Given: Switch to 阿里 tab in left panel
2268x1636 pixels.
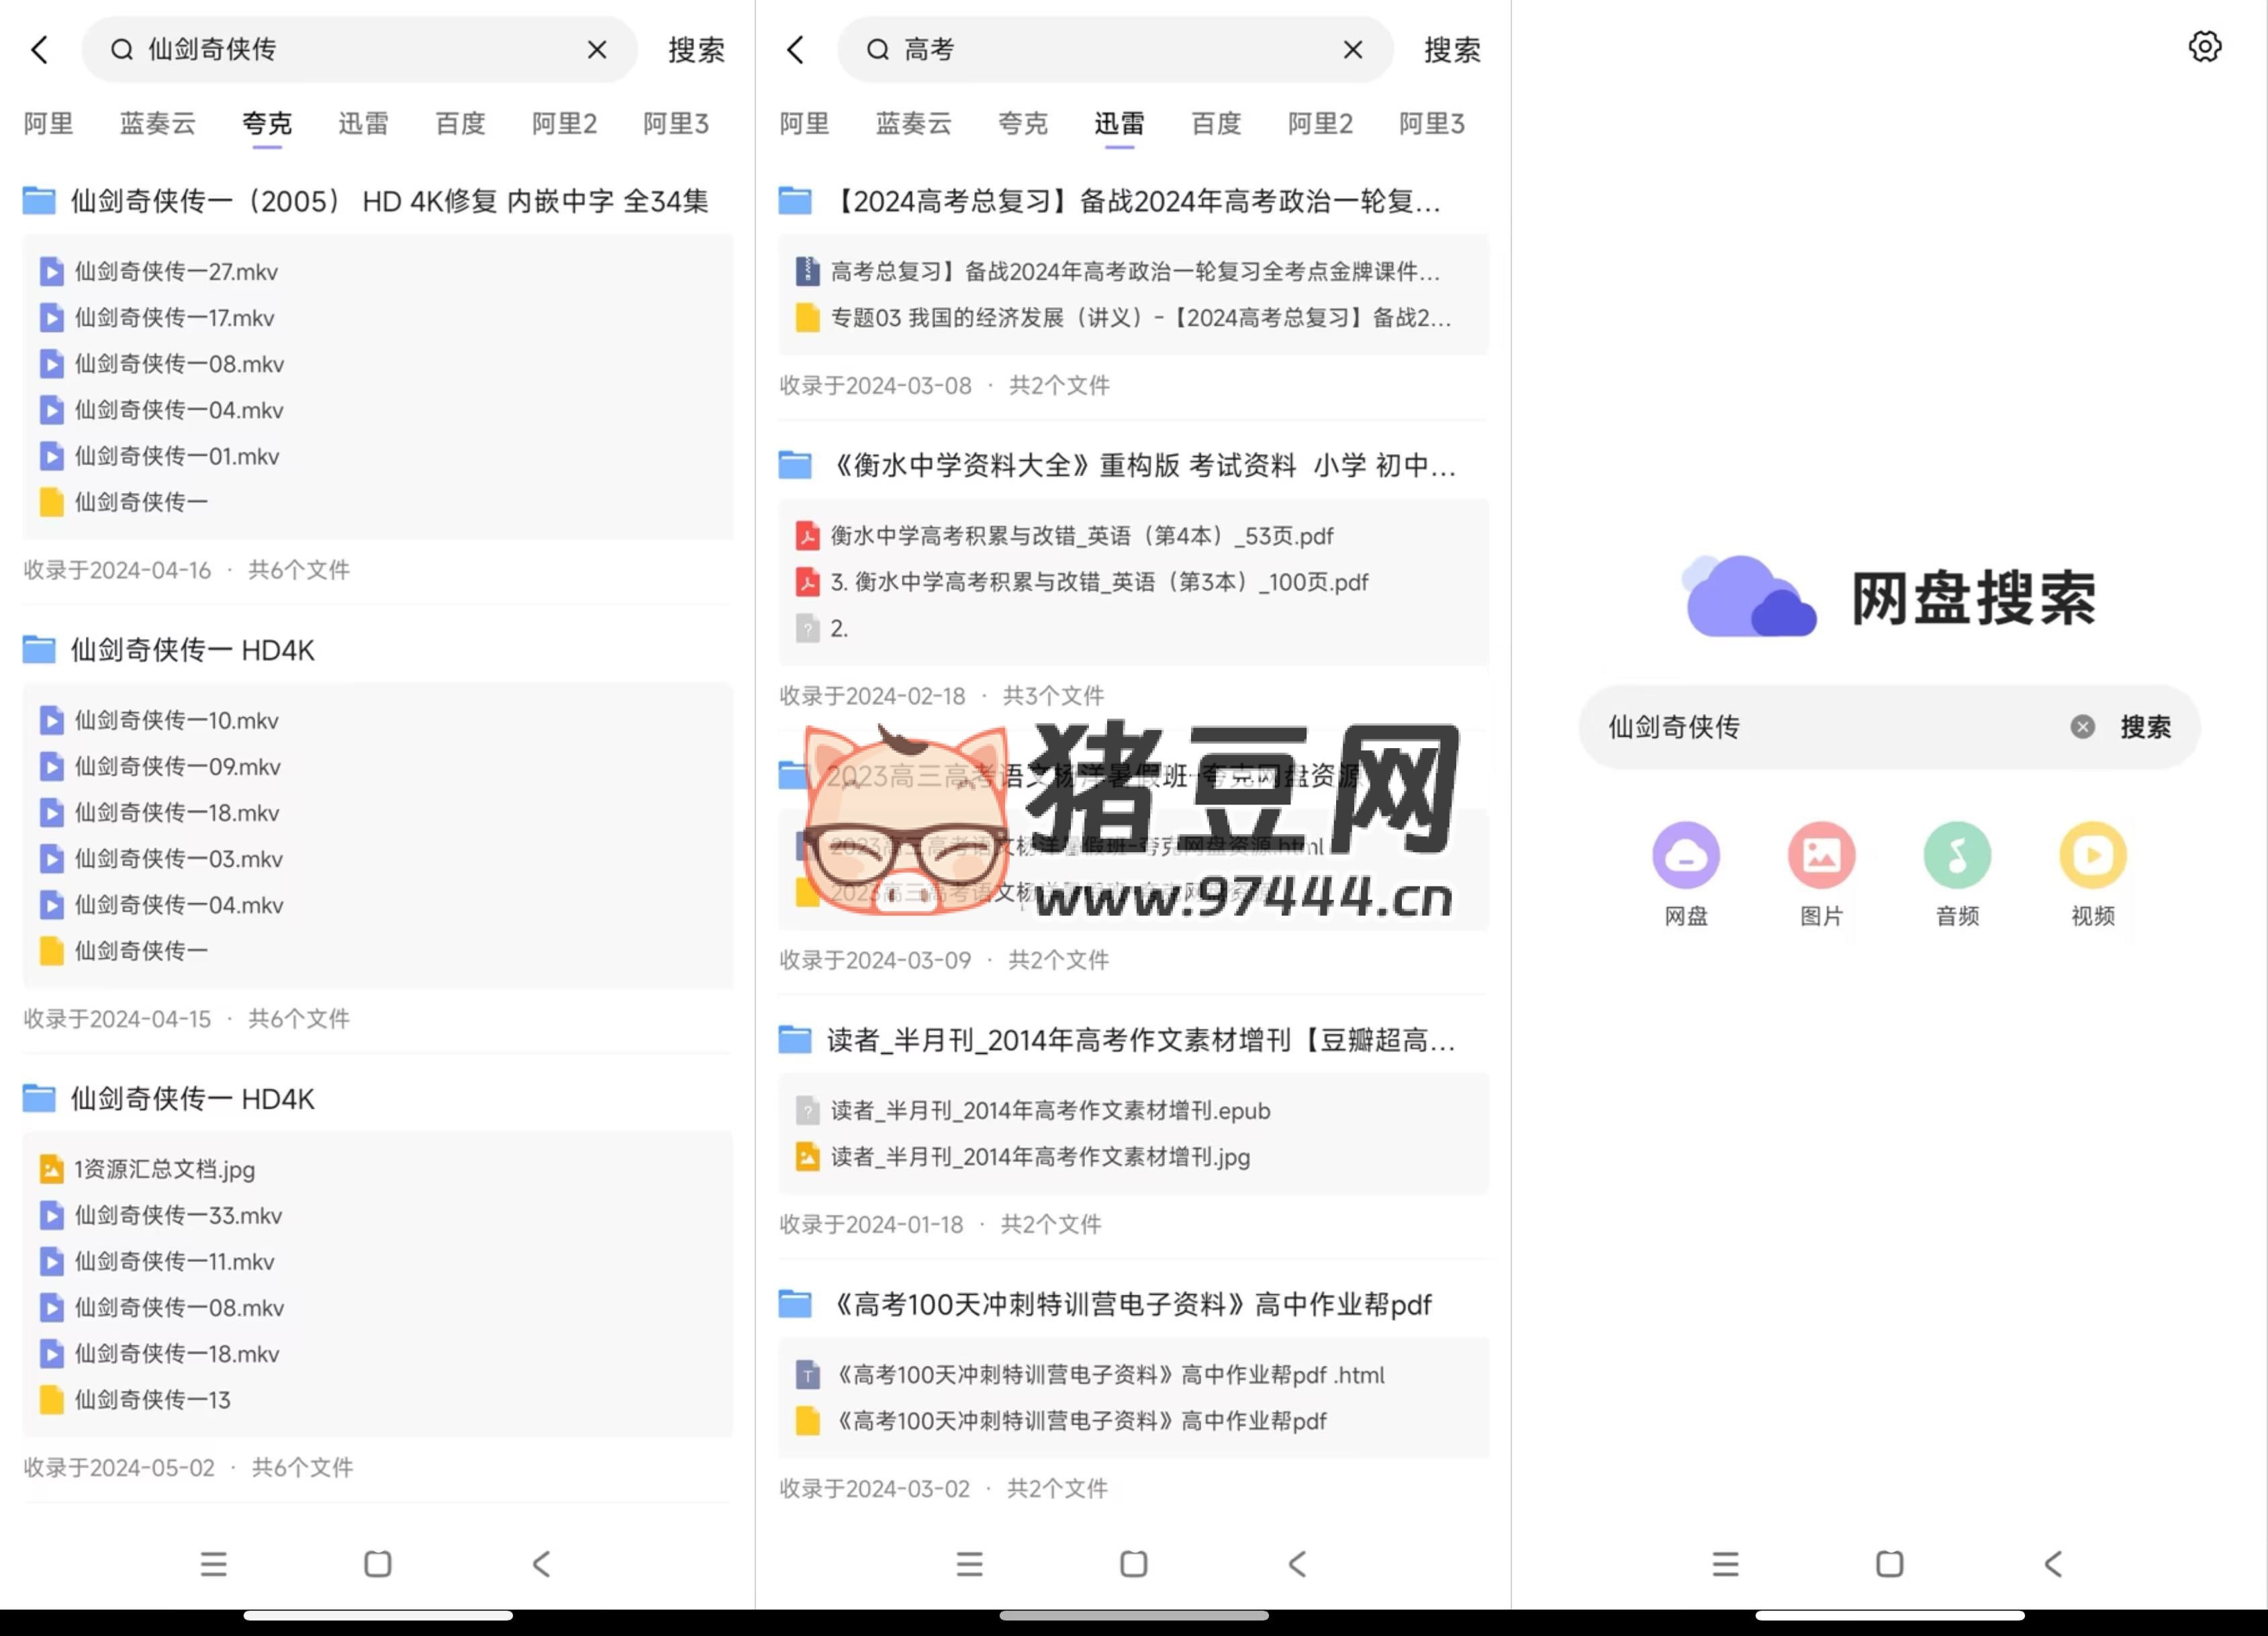Looking at the screenshot, I should [48, 124].
